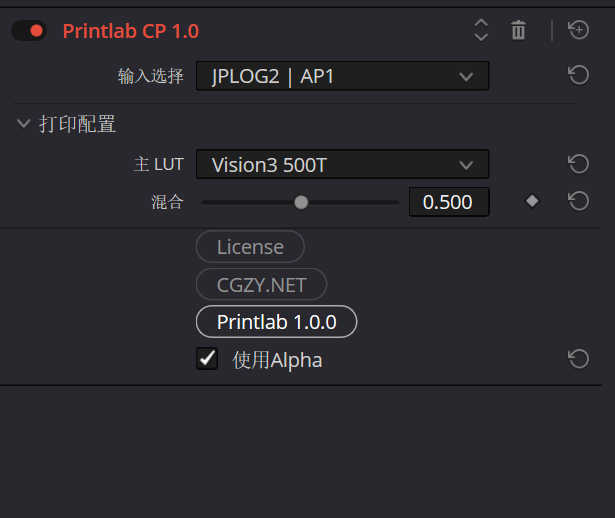
Task: Click the Printlab 1.0.0 button
Action: pos(276,322)
